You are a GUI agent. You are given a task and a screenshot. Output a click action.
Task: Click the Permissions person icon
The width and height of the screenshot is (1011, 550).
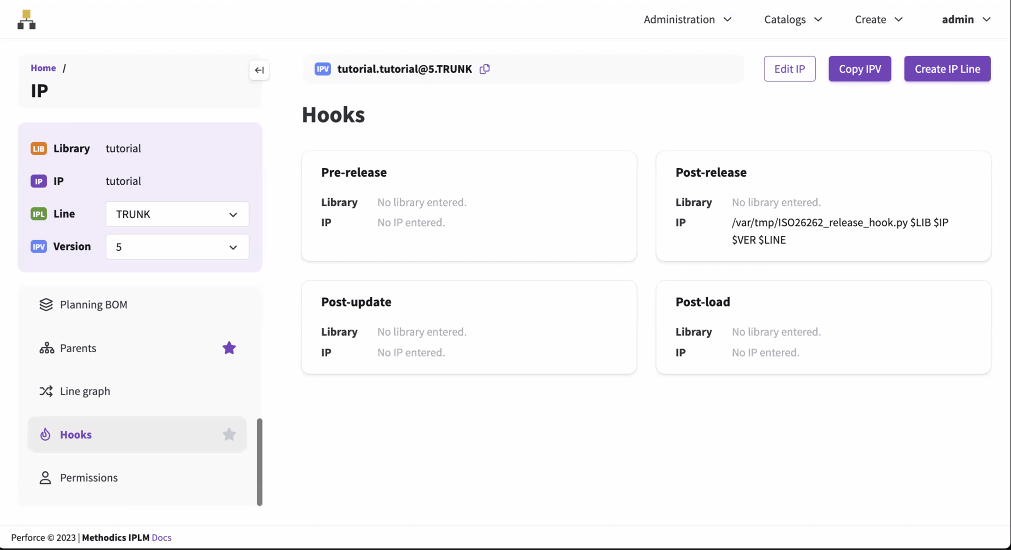(x=46, y=478)
